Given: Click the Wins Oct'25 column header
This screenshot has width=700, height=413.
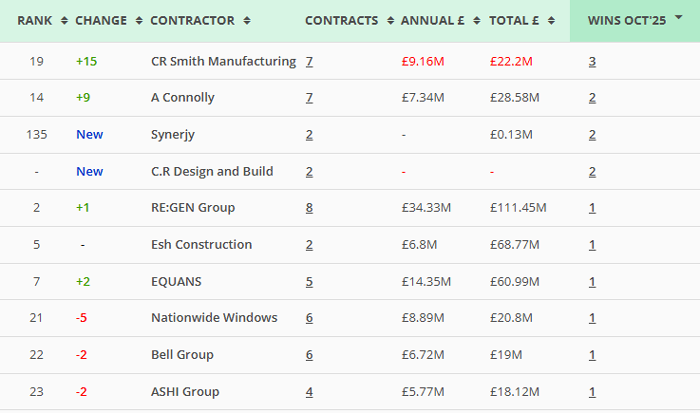Looking at the screenshot, I should click(624, 21).
